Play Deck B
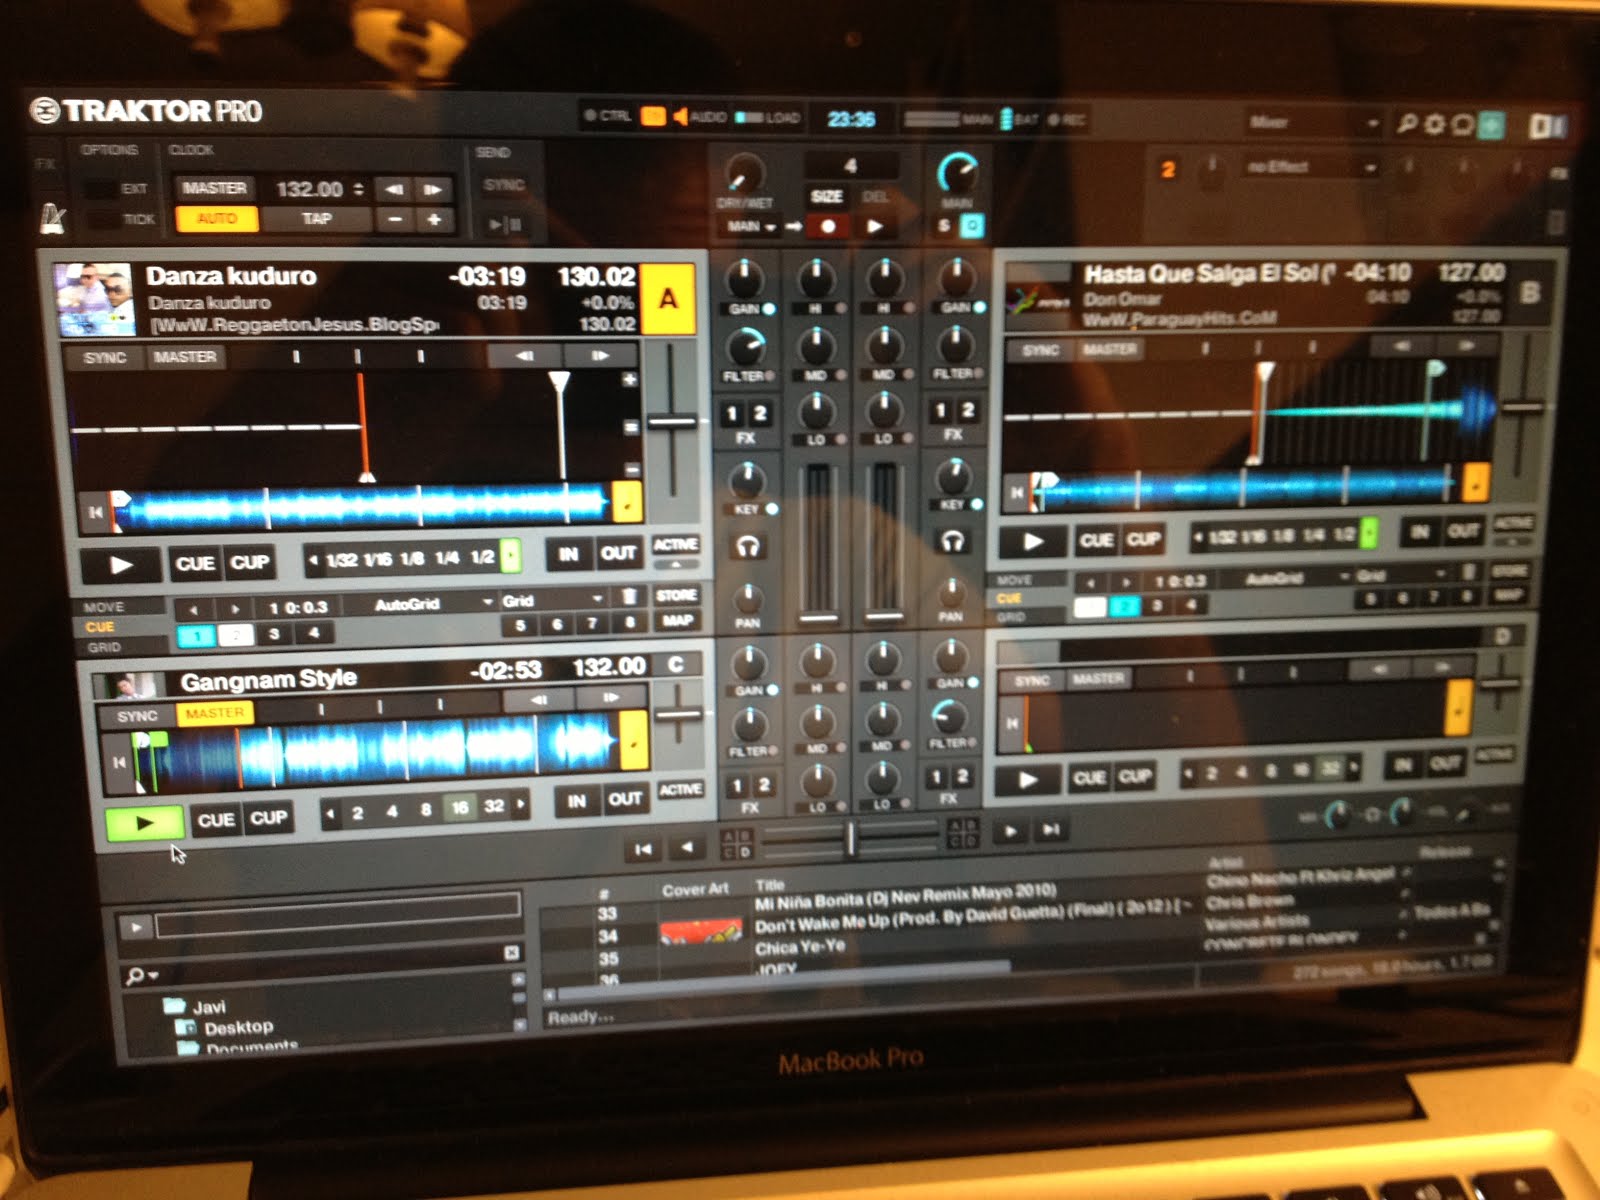 [x=1032, y=542]
